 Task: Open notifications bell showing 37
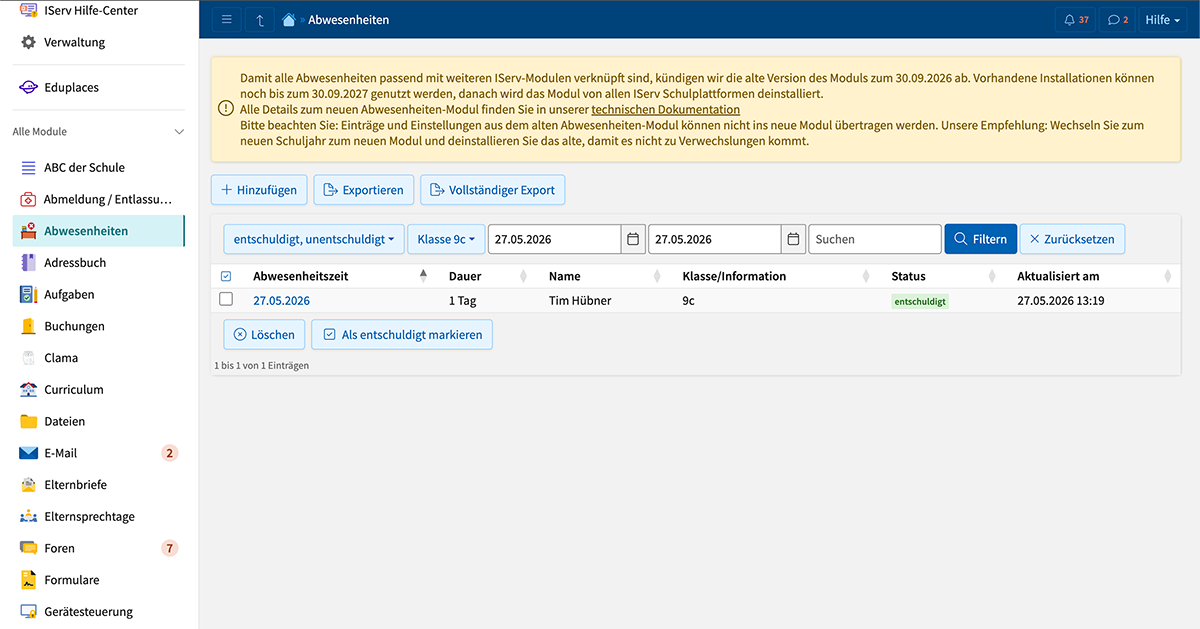click(1076, 20)
